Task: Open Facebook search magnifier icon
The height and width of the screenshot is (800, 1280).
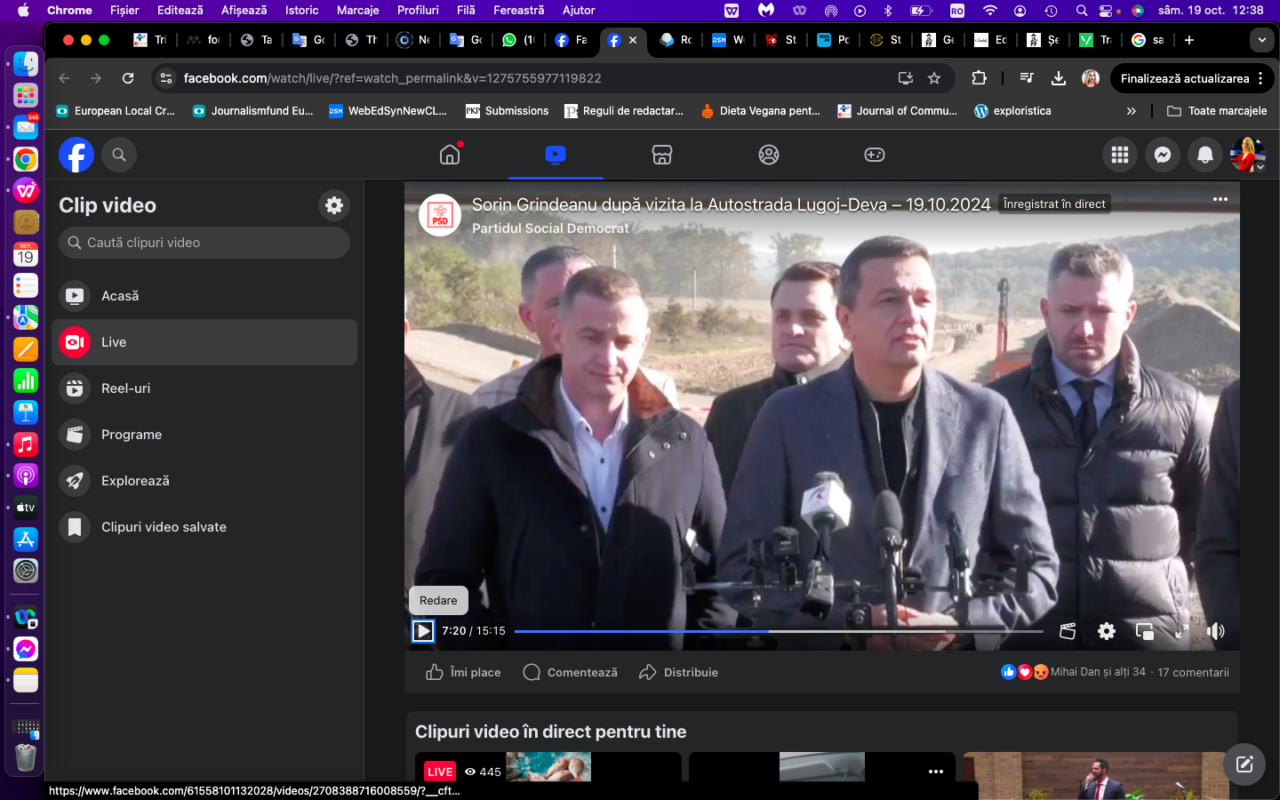Action: [119, 155]
